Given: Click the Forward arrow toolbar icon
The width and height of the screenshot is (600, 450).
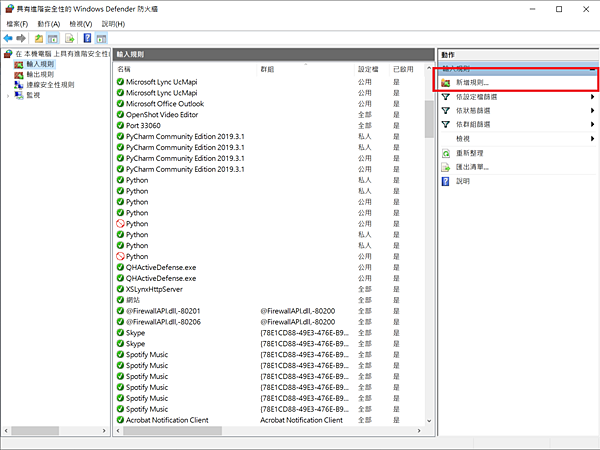Looking at the screenshot, I should 21,38.
